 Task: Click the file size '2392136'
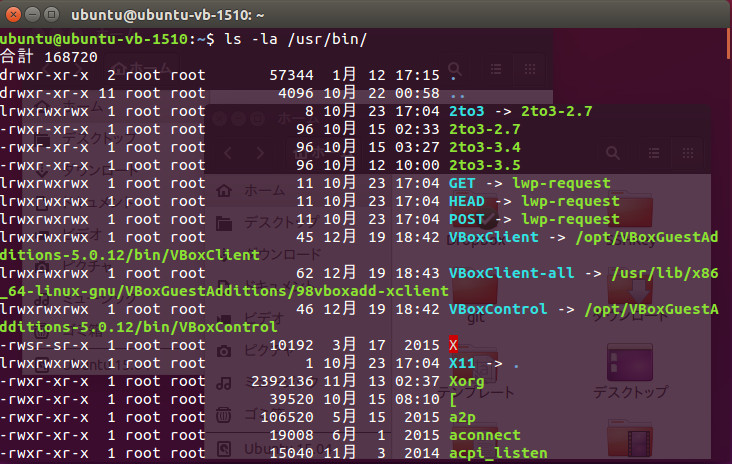pos(282,382)
